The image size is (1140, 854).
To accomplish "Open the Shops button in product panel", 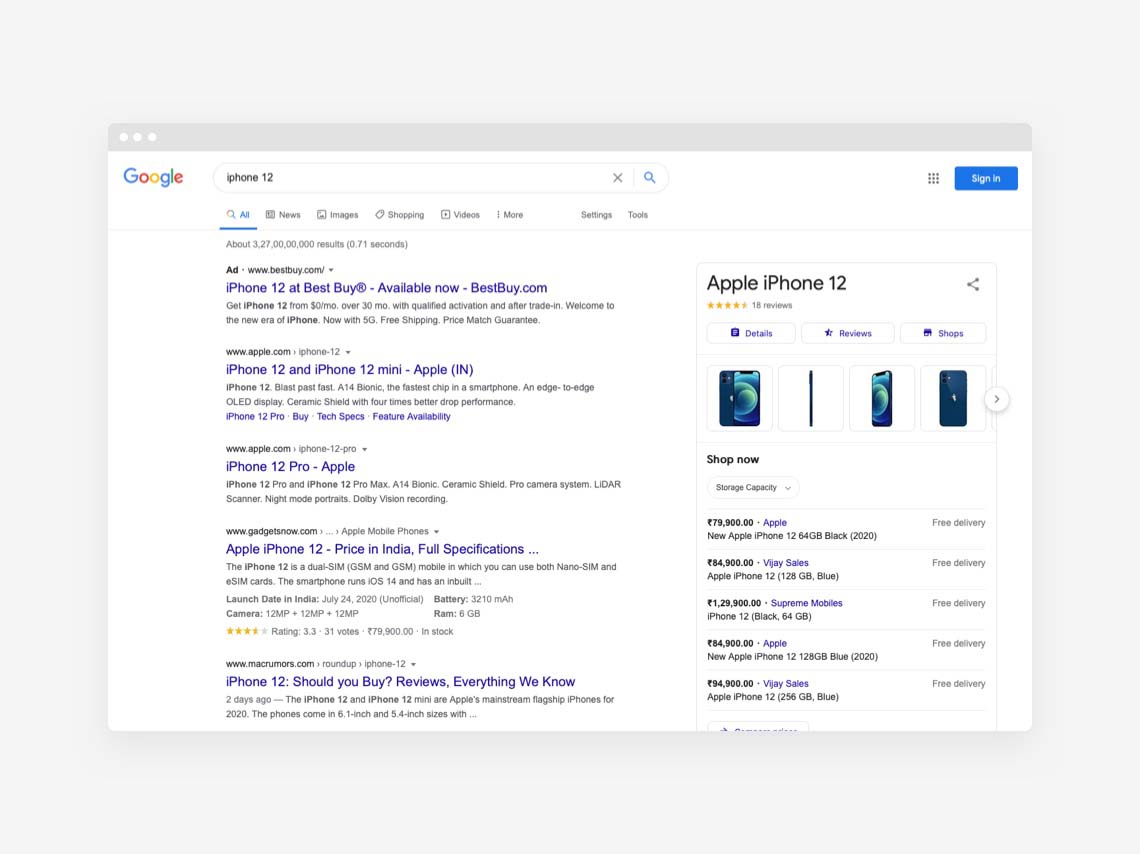I will coord(942,333).
